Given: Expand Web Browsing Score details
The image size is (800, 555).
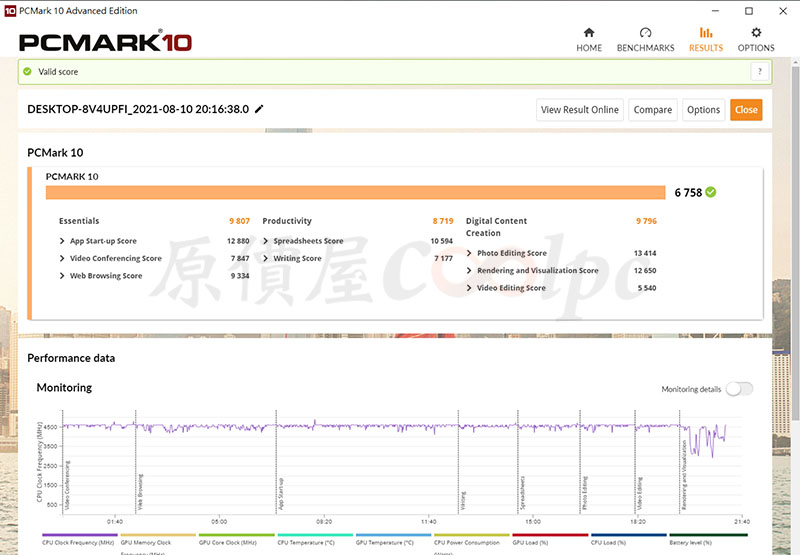Looking at the screenshot, I should point(62,275).
